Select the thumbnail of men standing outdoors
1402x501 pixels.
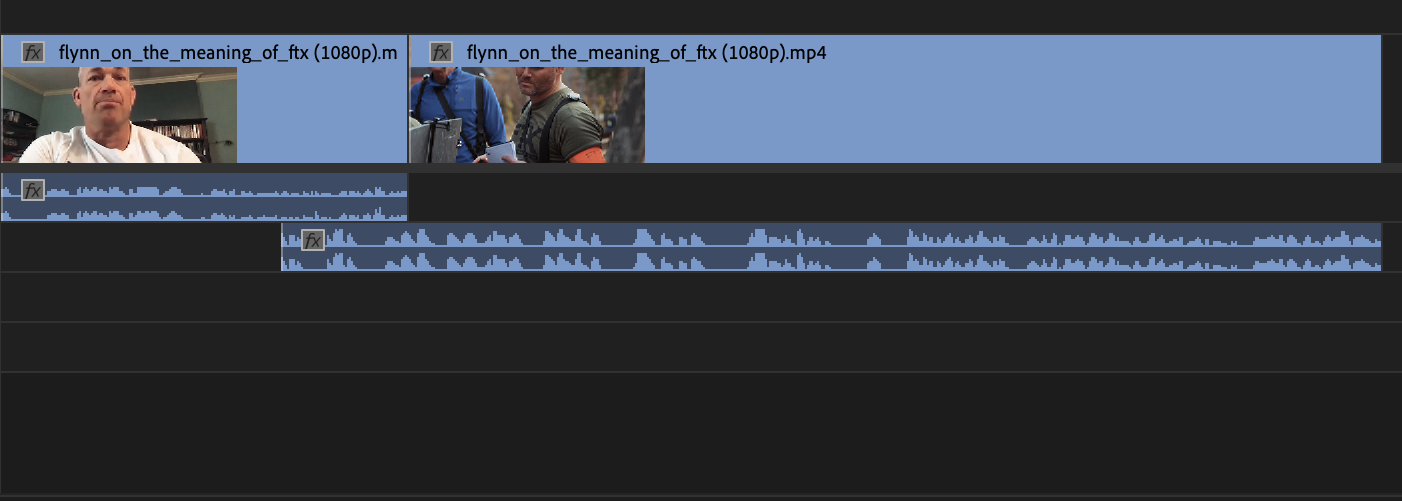tap(527, 115)
